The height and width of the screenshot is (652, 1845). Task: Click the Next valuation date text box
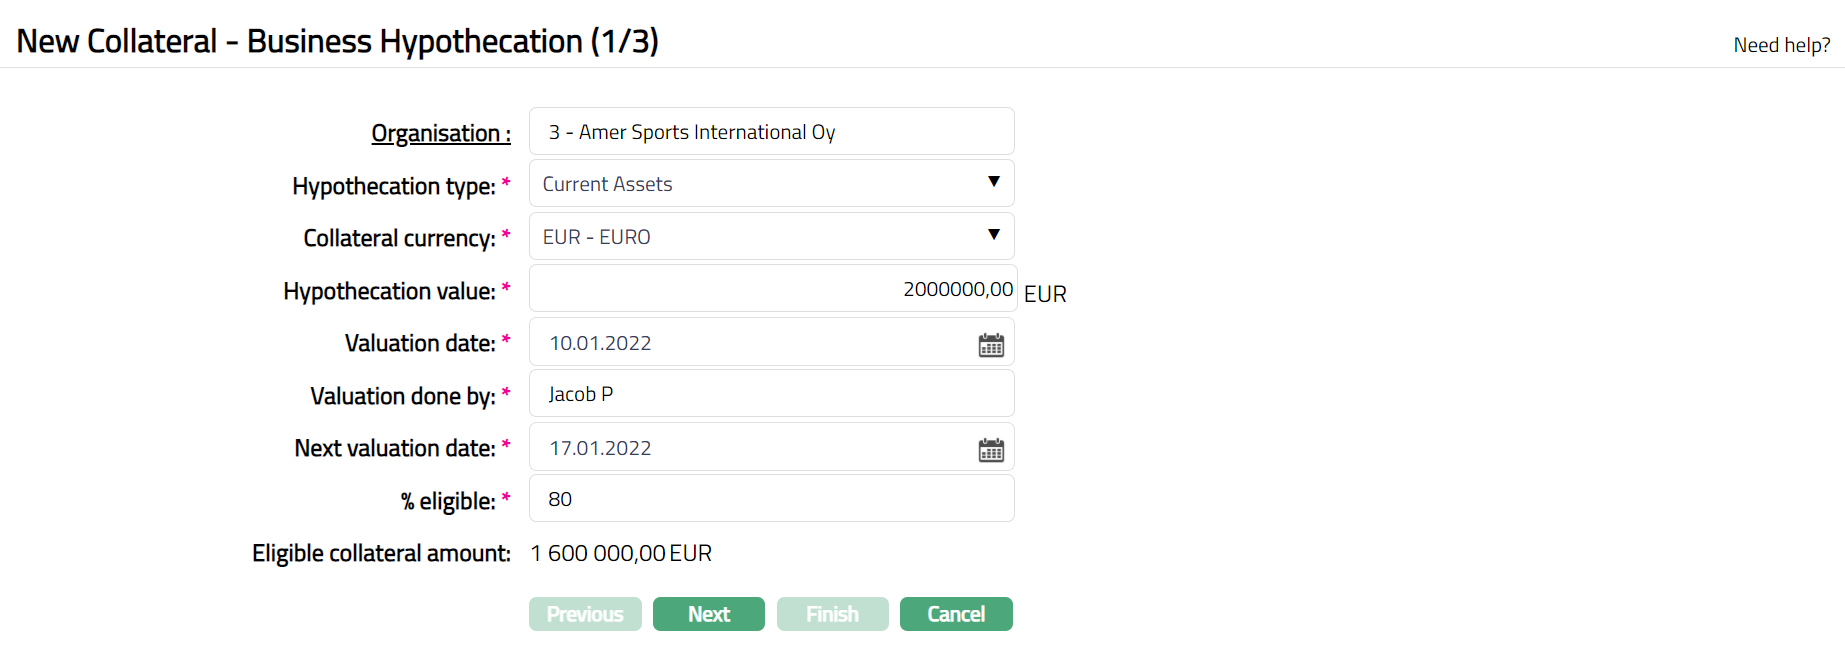coord(750,448)
